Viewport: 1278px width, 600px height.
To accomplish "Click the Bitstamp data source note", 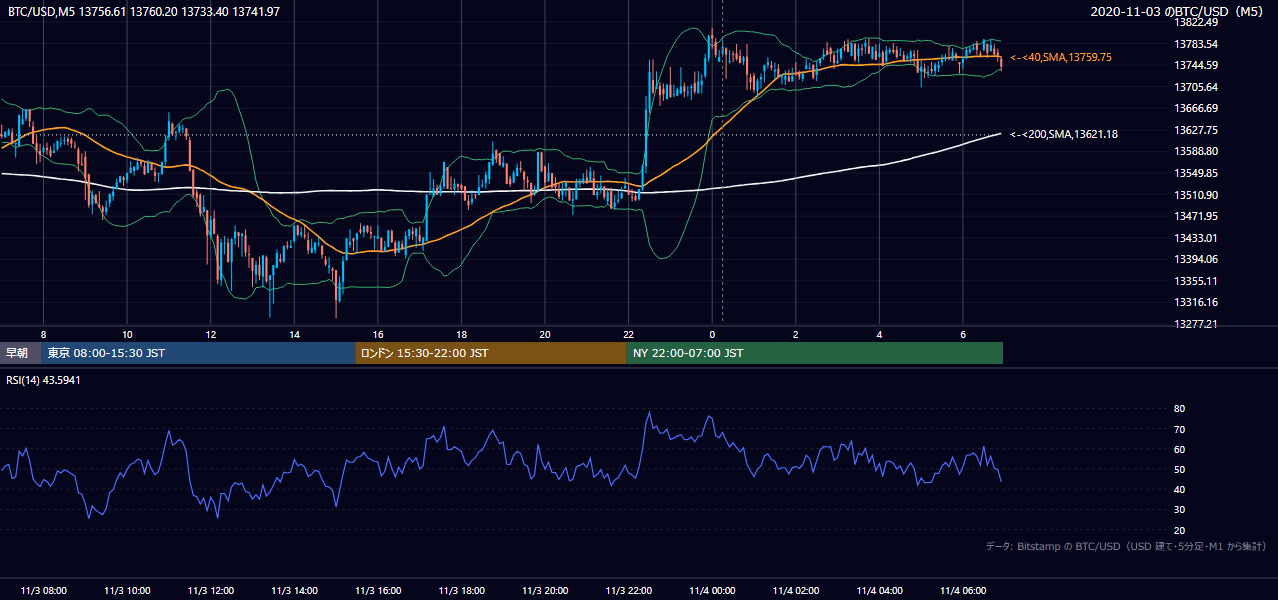I will click(x=1126, y=547).
